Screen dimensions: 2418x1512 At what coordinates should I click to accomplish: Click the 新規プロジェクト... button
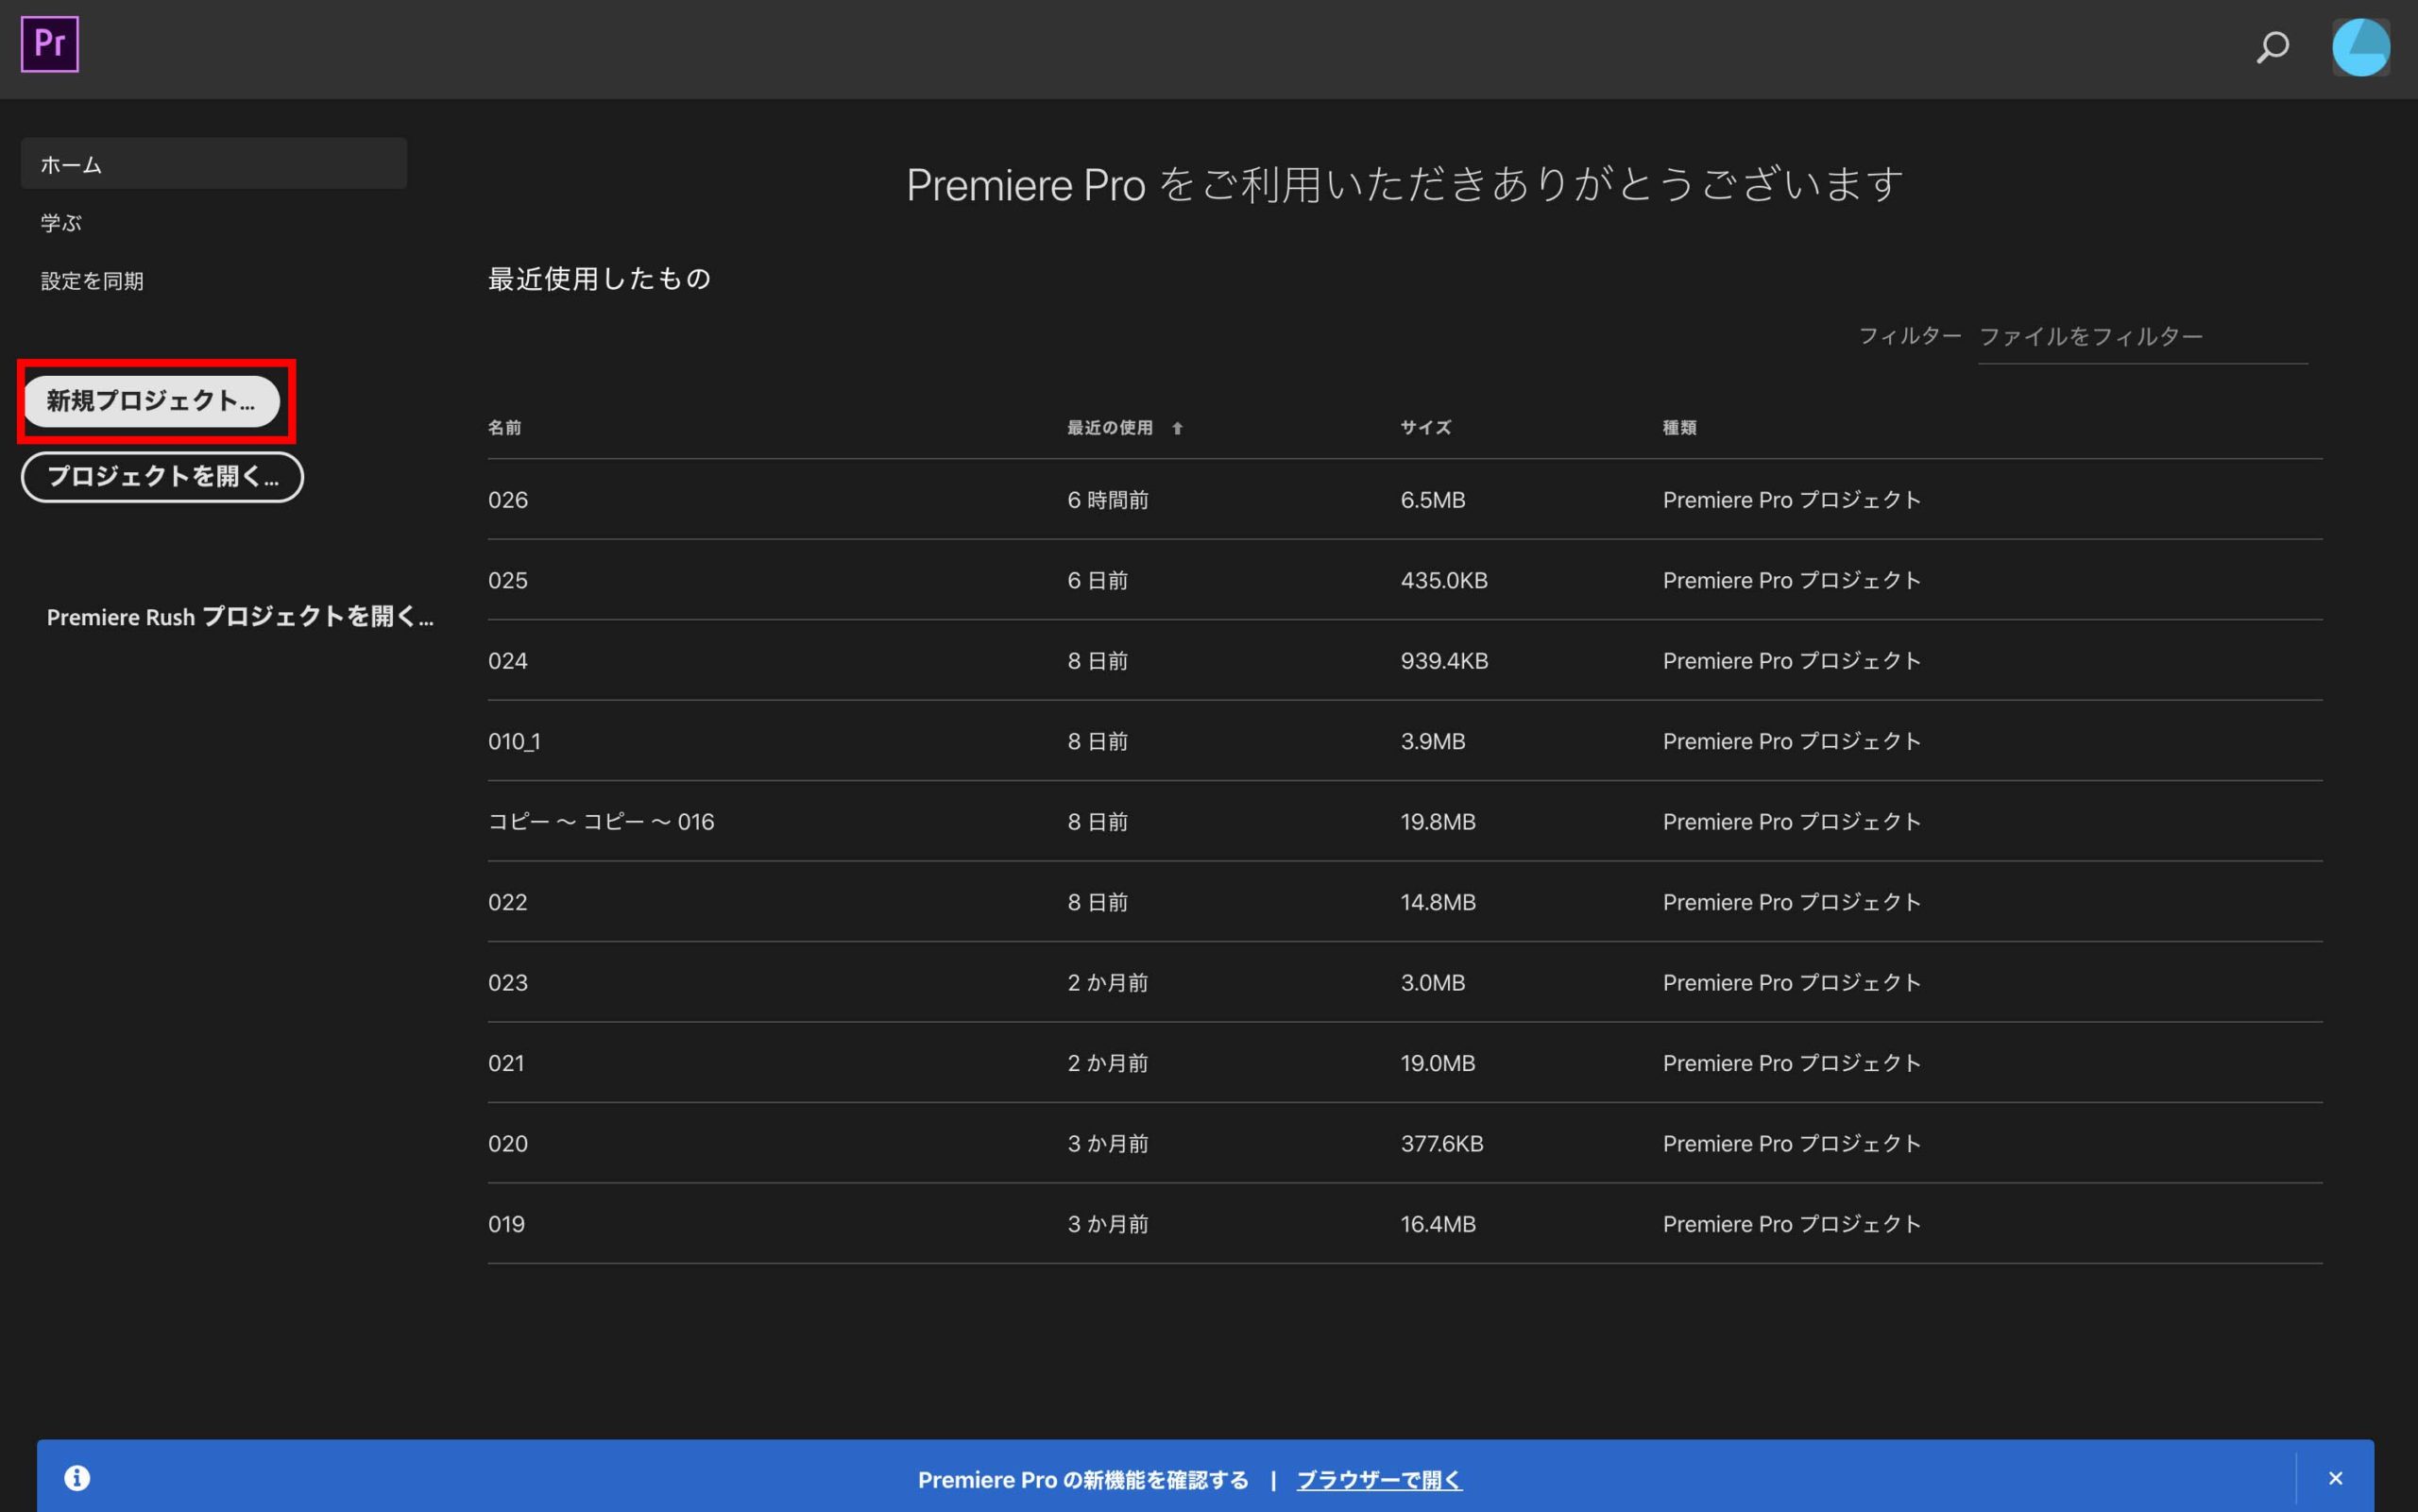pos(152,401)
